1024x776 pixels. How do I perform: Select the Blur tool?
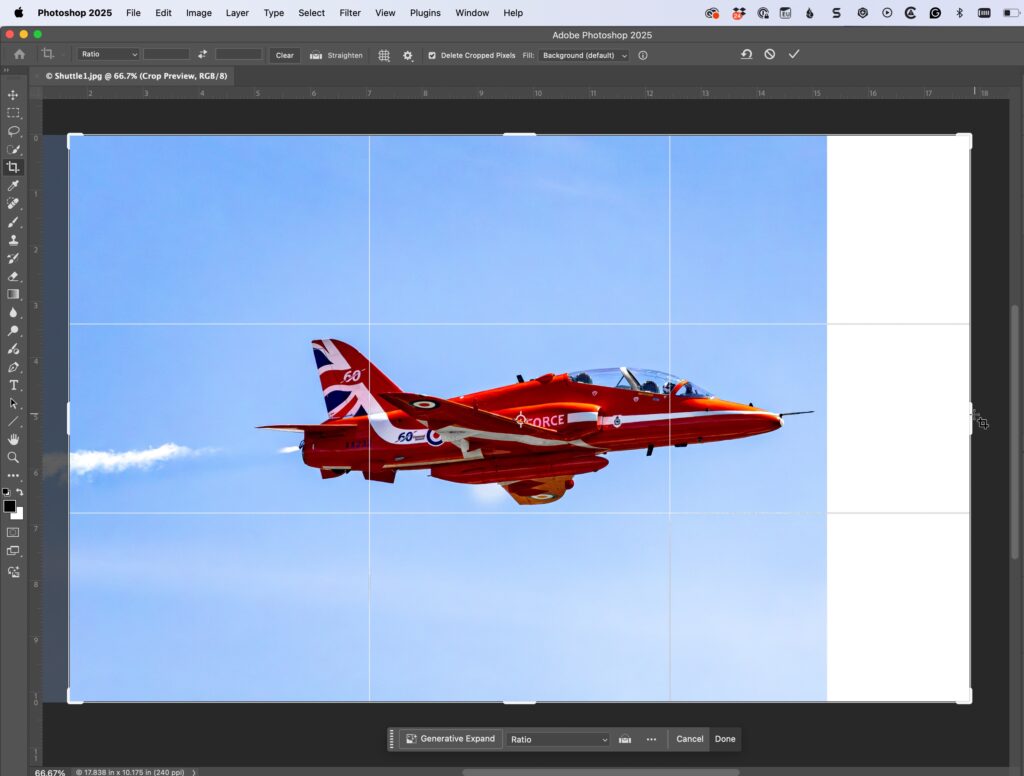click(13, 312)
